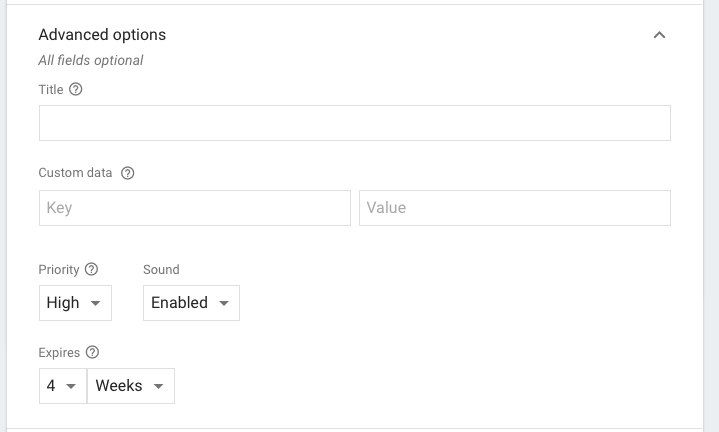The width and height of the screenshot is (719, 432).
Task: Open the Expires number dropdown showing 4
Action: pos(62,386)
